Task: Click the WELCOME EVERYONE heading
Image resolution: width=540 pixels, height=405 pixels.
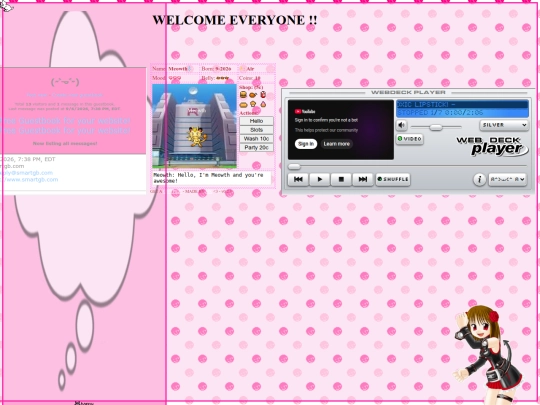Action: coord(235,20)
